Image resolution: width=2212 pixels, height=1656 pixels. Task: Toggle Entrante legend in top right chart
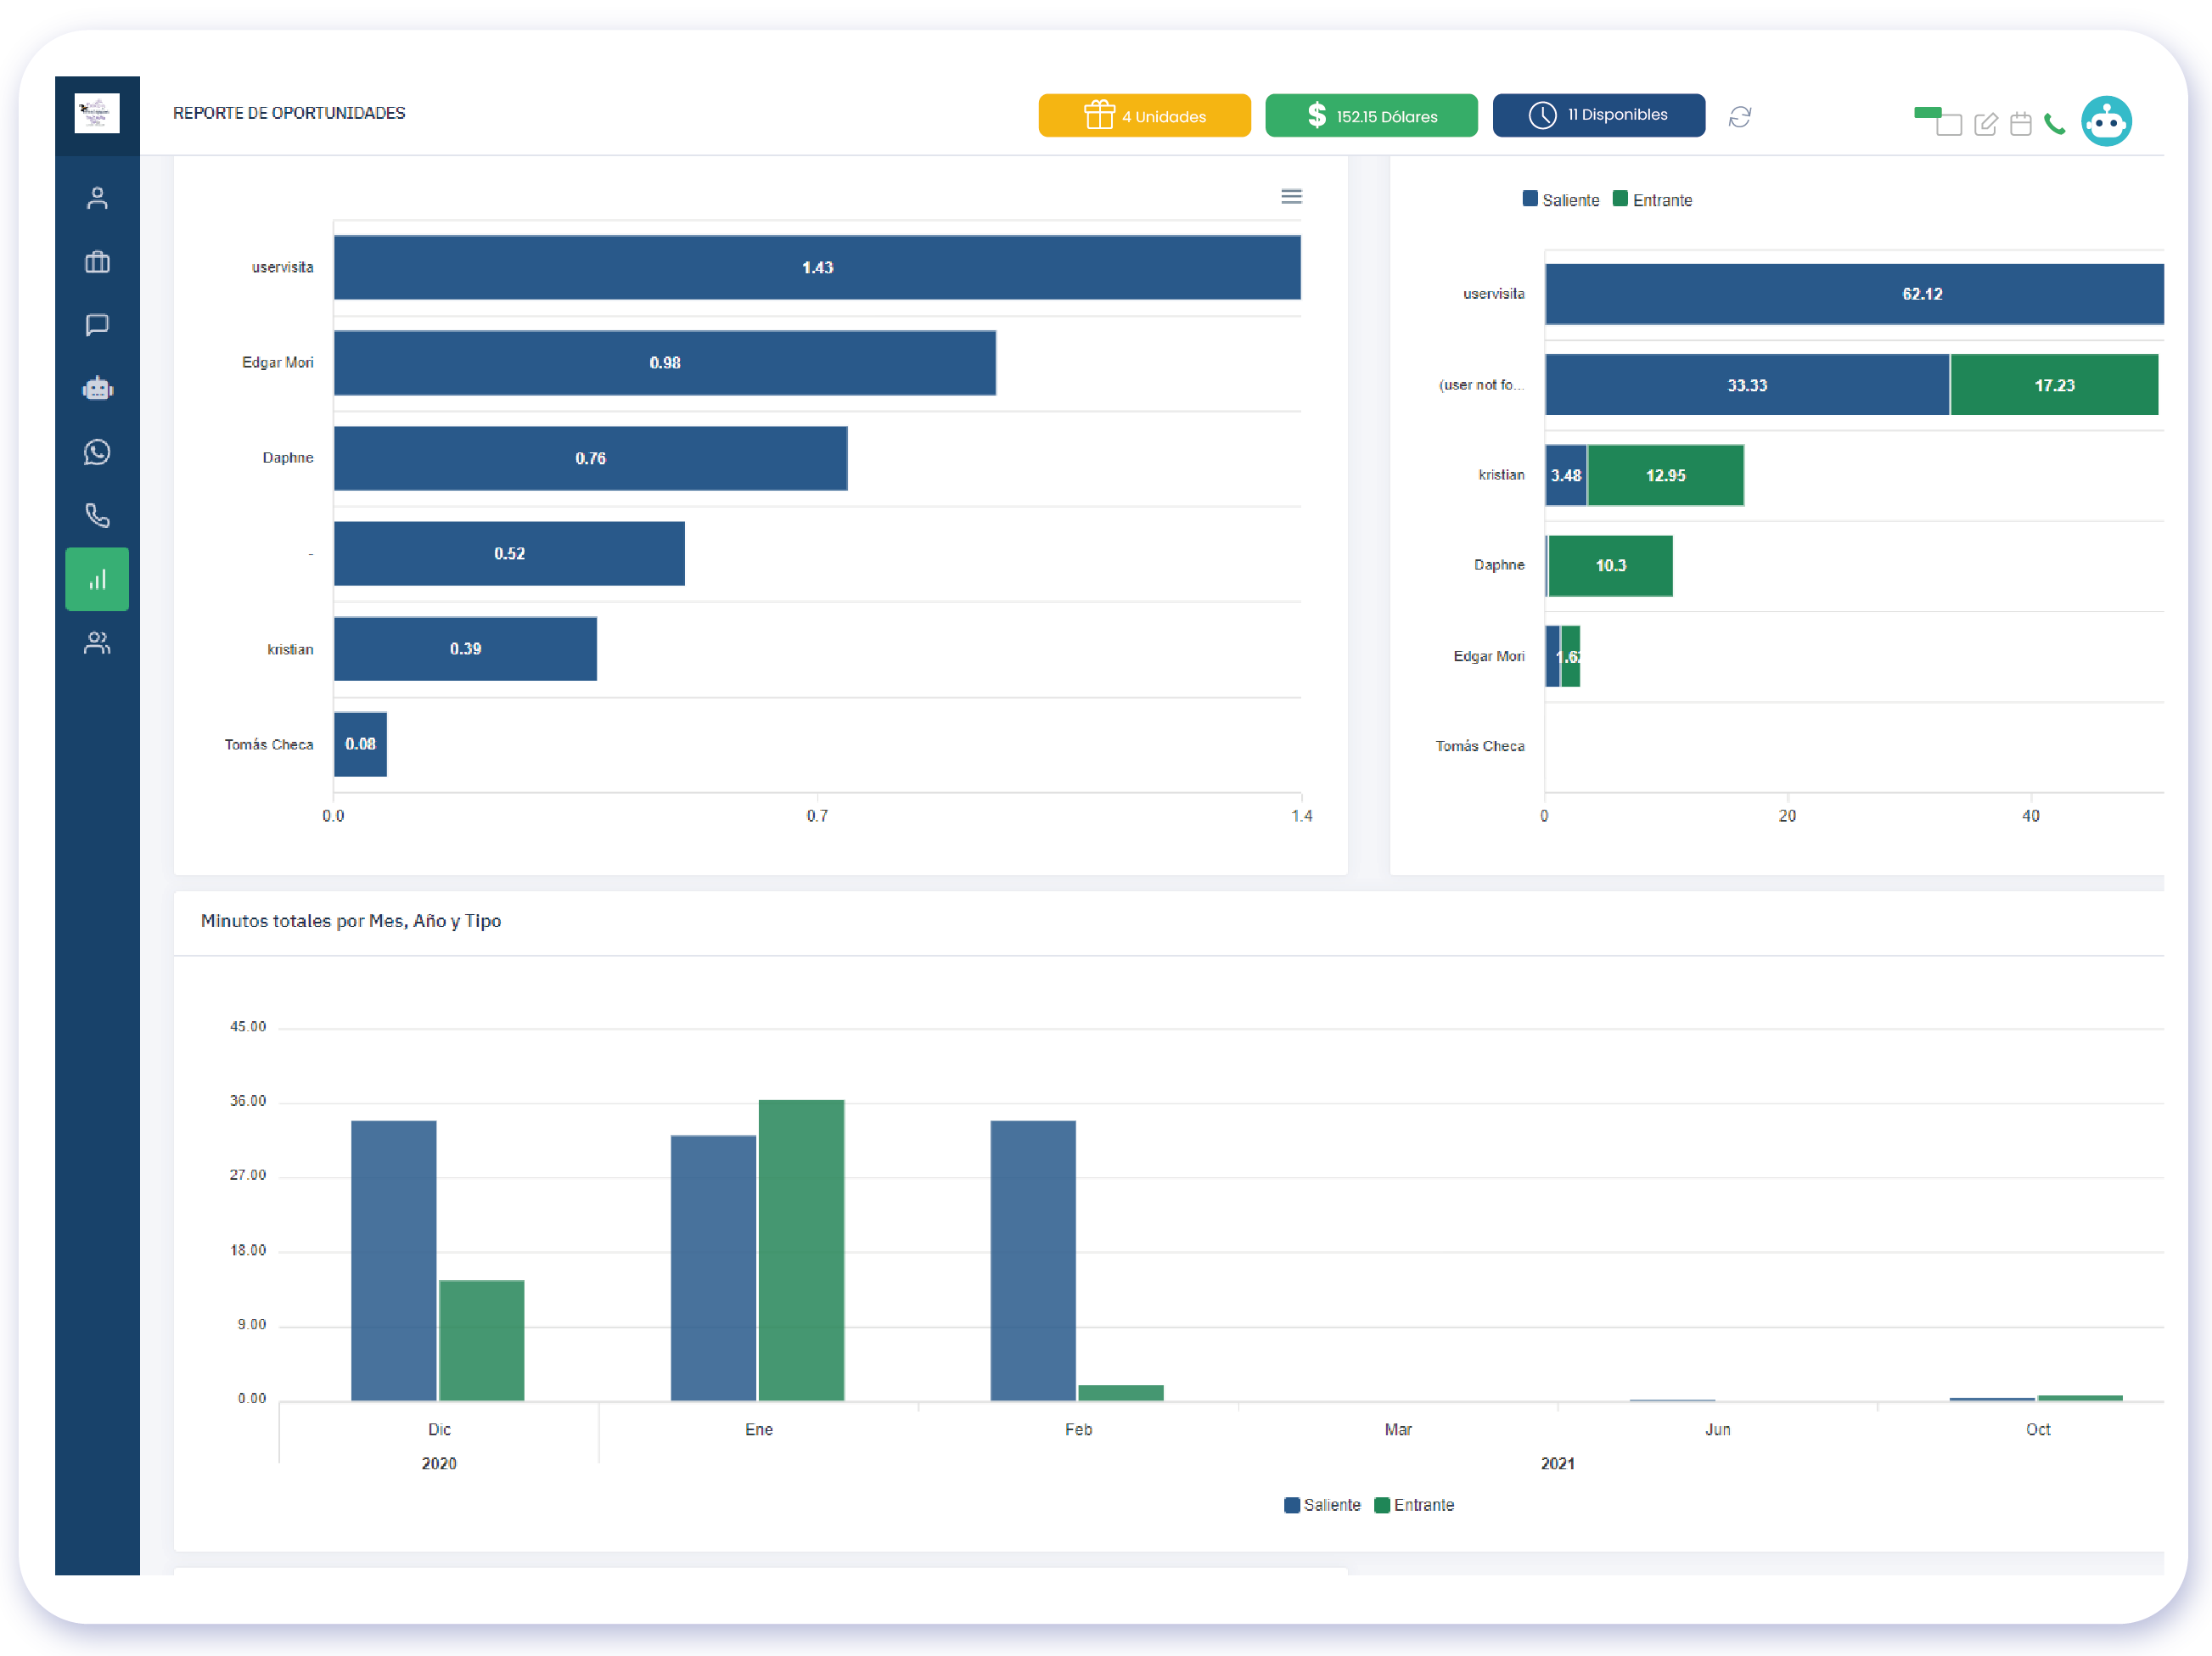tap(1652, 200)
